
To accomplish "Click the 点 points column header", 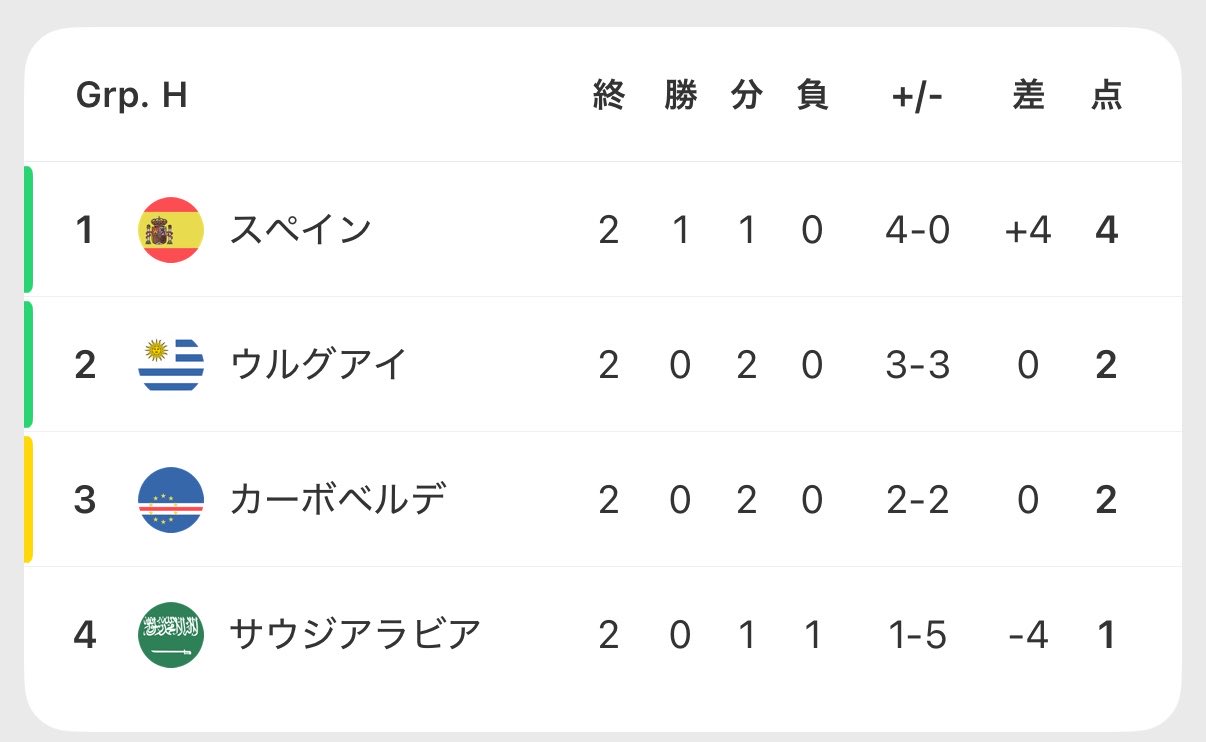I will click(1106, 96).
